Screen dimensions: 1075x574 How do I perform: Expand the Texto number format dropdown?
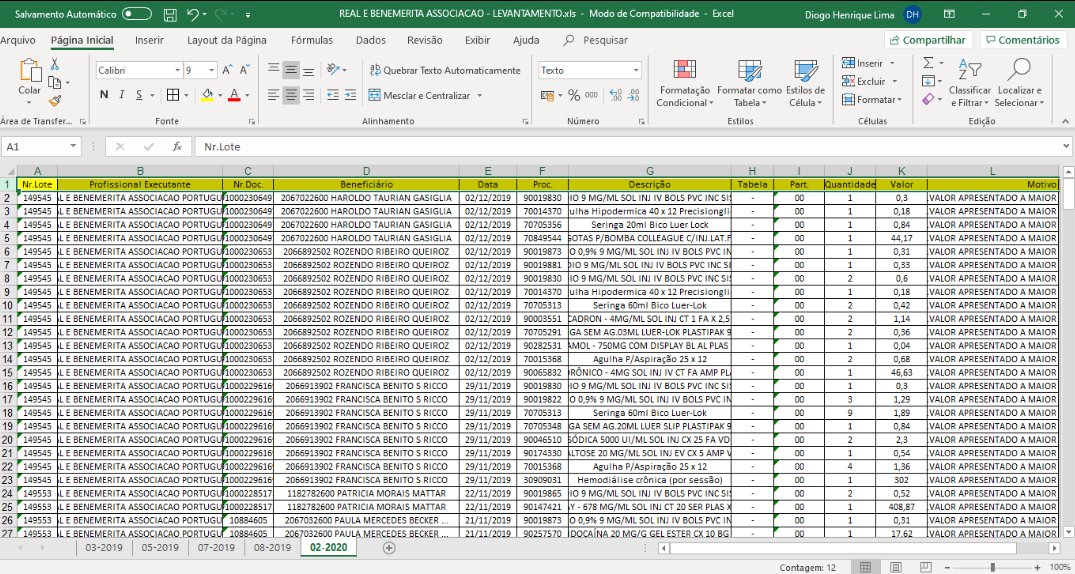point(635,70)
